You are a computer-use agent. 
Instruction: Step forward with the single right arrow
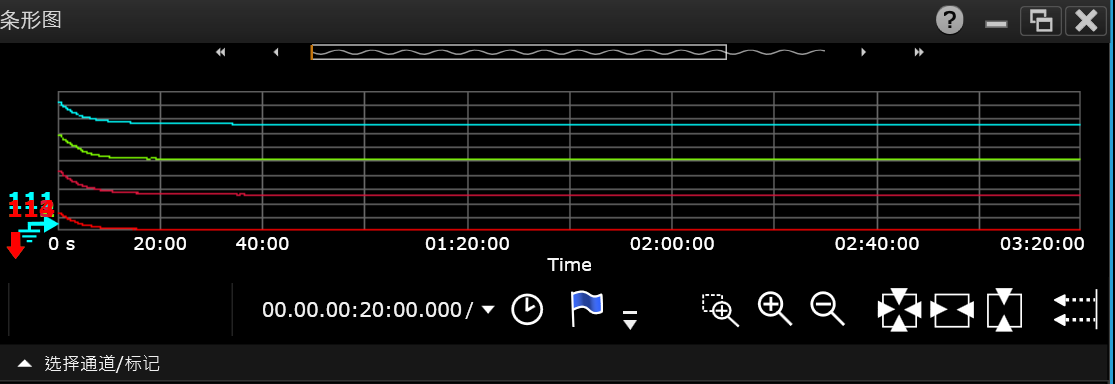click(863, 52)
